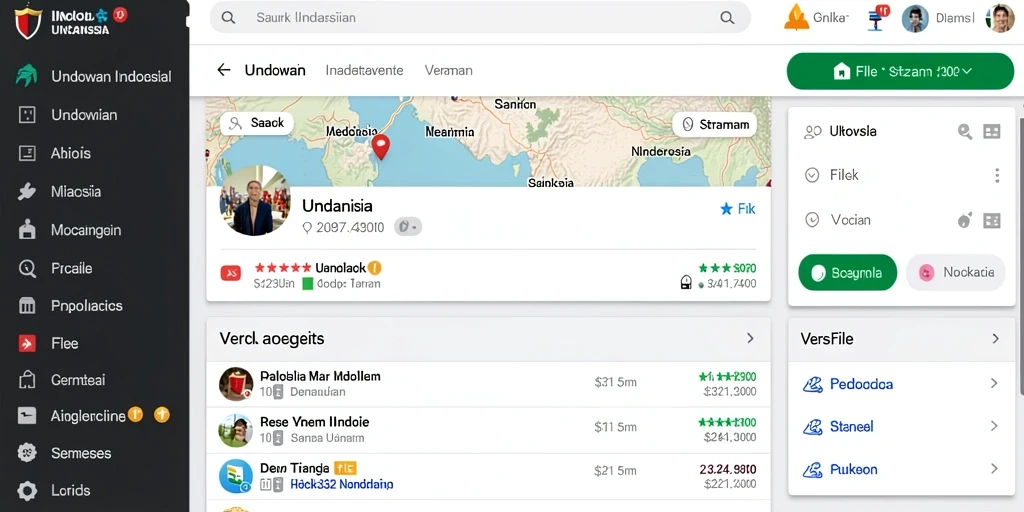The height and width of the screenshot is (512, 1024).
Task: Click the search magnifier icon beside Ulkovsia
Action: click(965, 131)
